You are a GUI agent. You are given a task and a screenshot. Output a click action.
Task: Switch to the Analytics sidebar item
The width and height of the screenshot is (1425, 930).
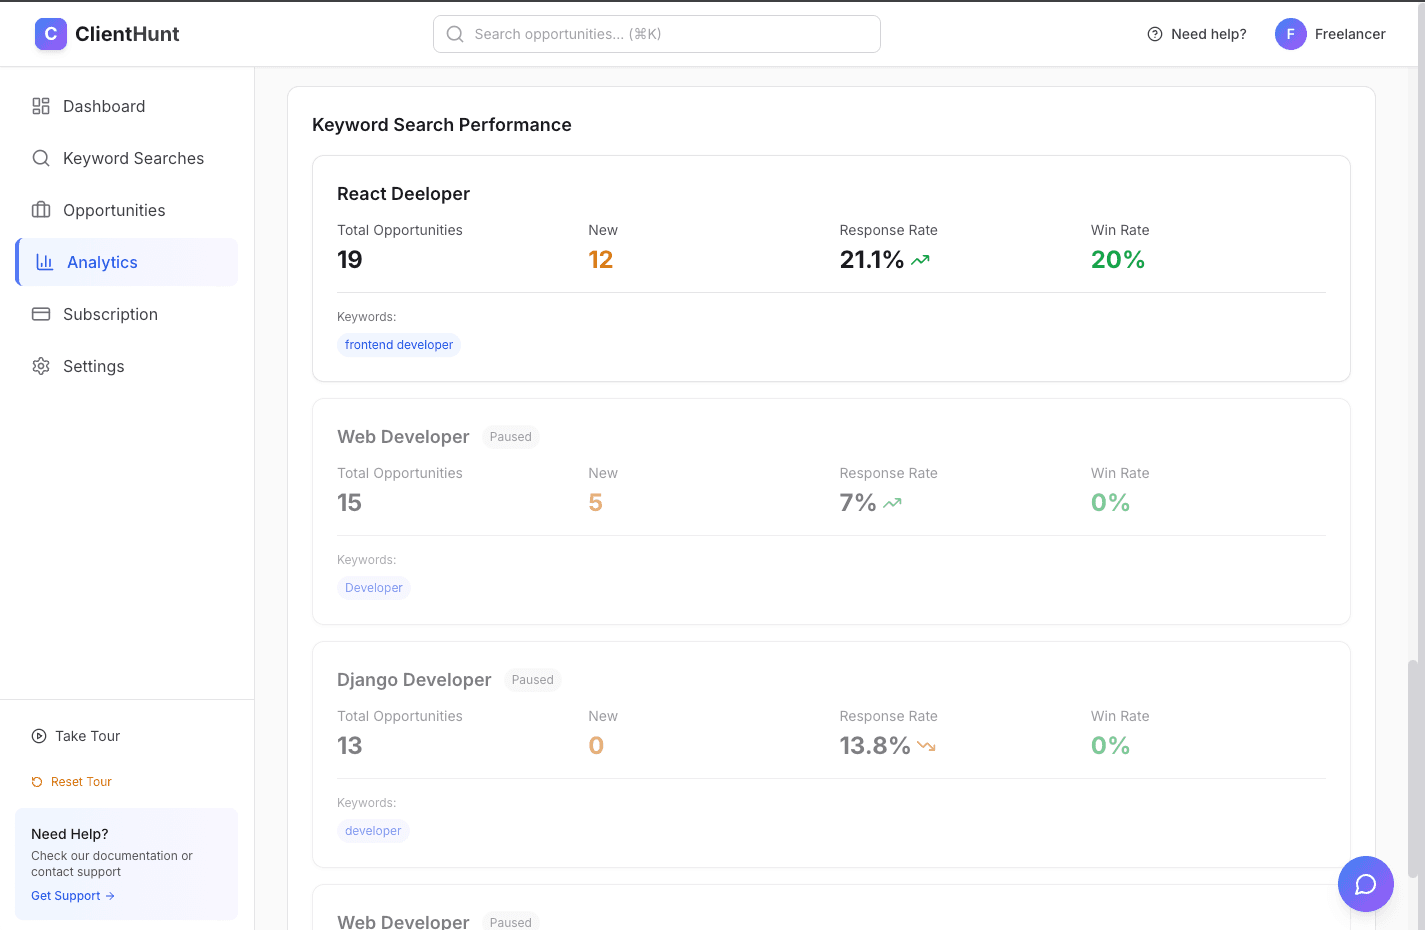coord(101,262)
